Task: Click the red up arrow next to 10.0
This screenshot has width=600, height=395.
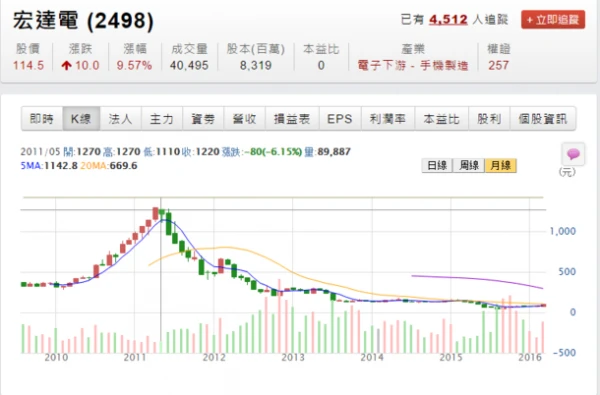Action: (x=67, y=65)
